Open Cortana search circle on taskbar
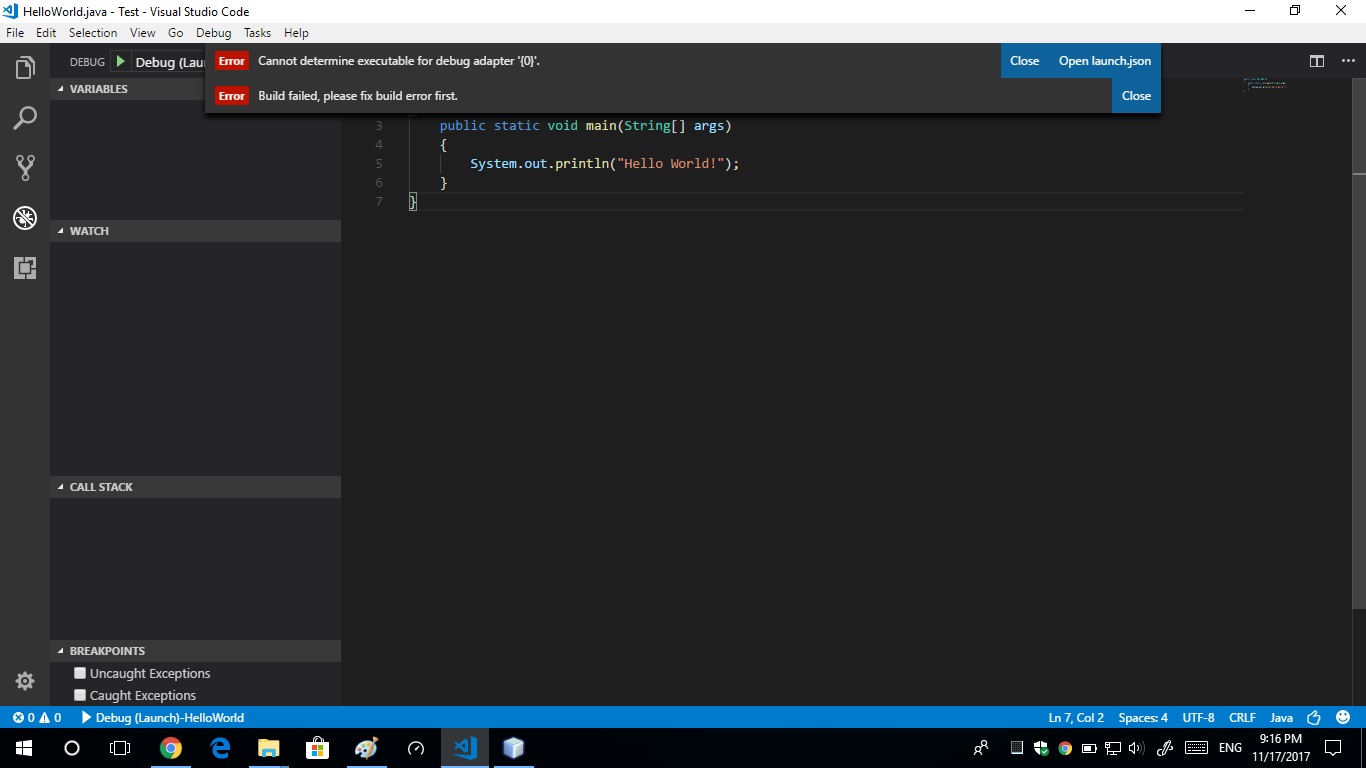The height and width of the screenshot is (768, 1366). (x=72, y=748)
